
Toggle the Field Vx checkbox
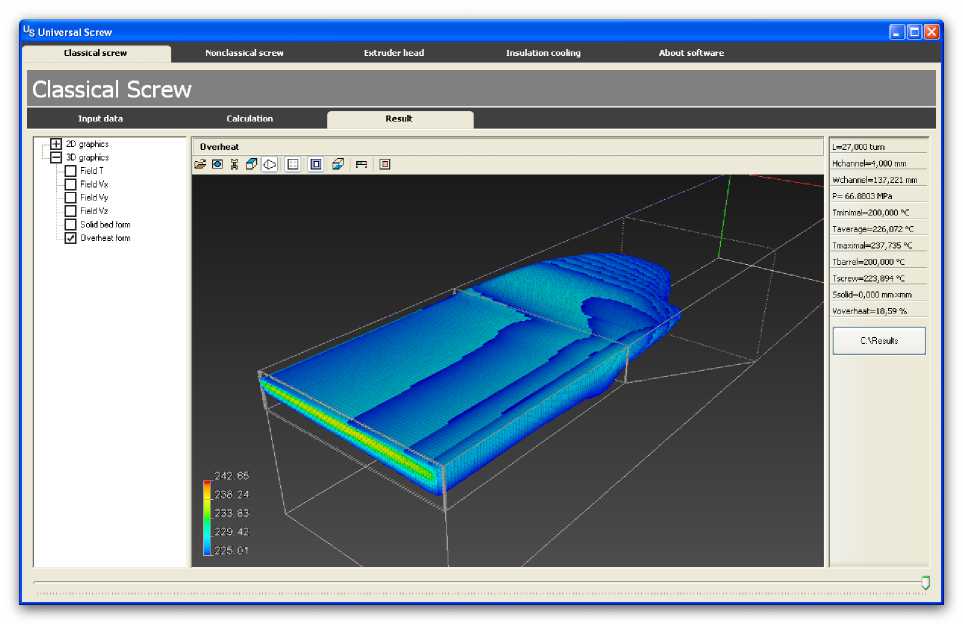click(70, 184)
